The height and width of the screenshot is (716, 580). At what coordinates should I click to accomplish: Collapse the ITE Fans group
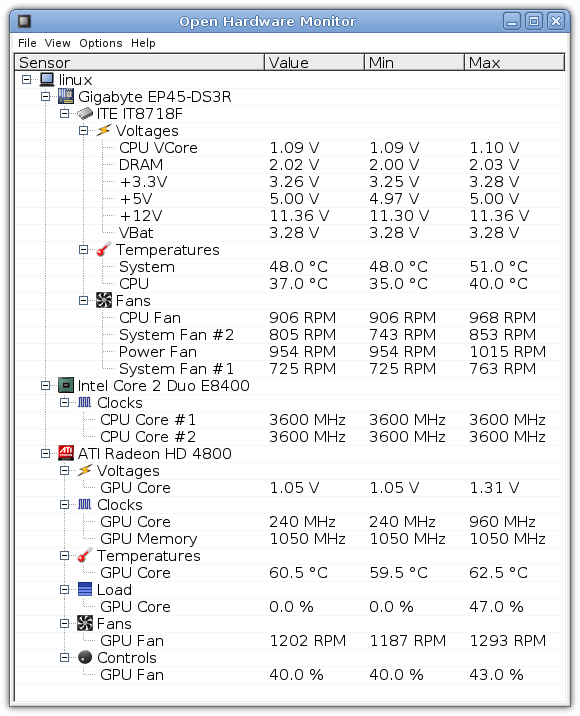(x=83, y=300)
